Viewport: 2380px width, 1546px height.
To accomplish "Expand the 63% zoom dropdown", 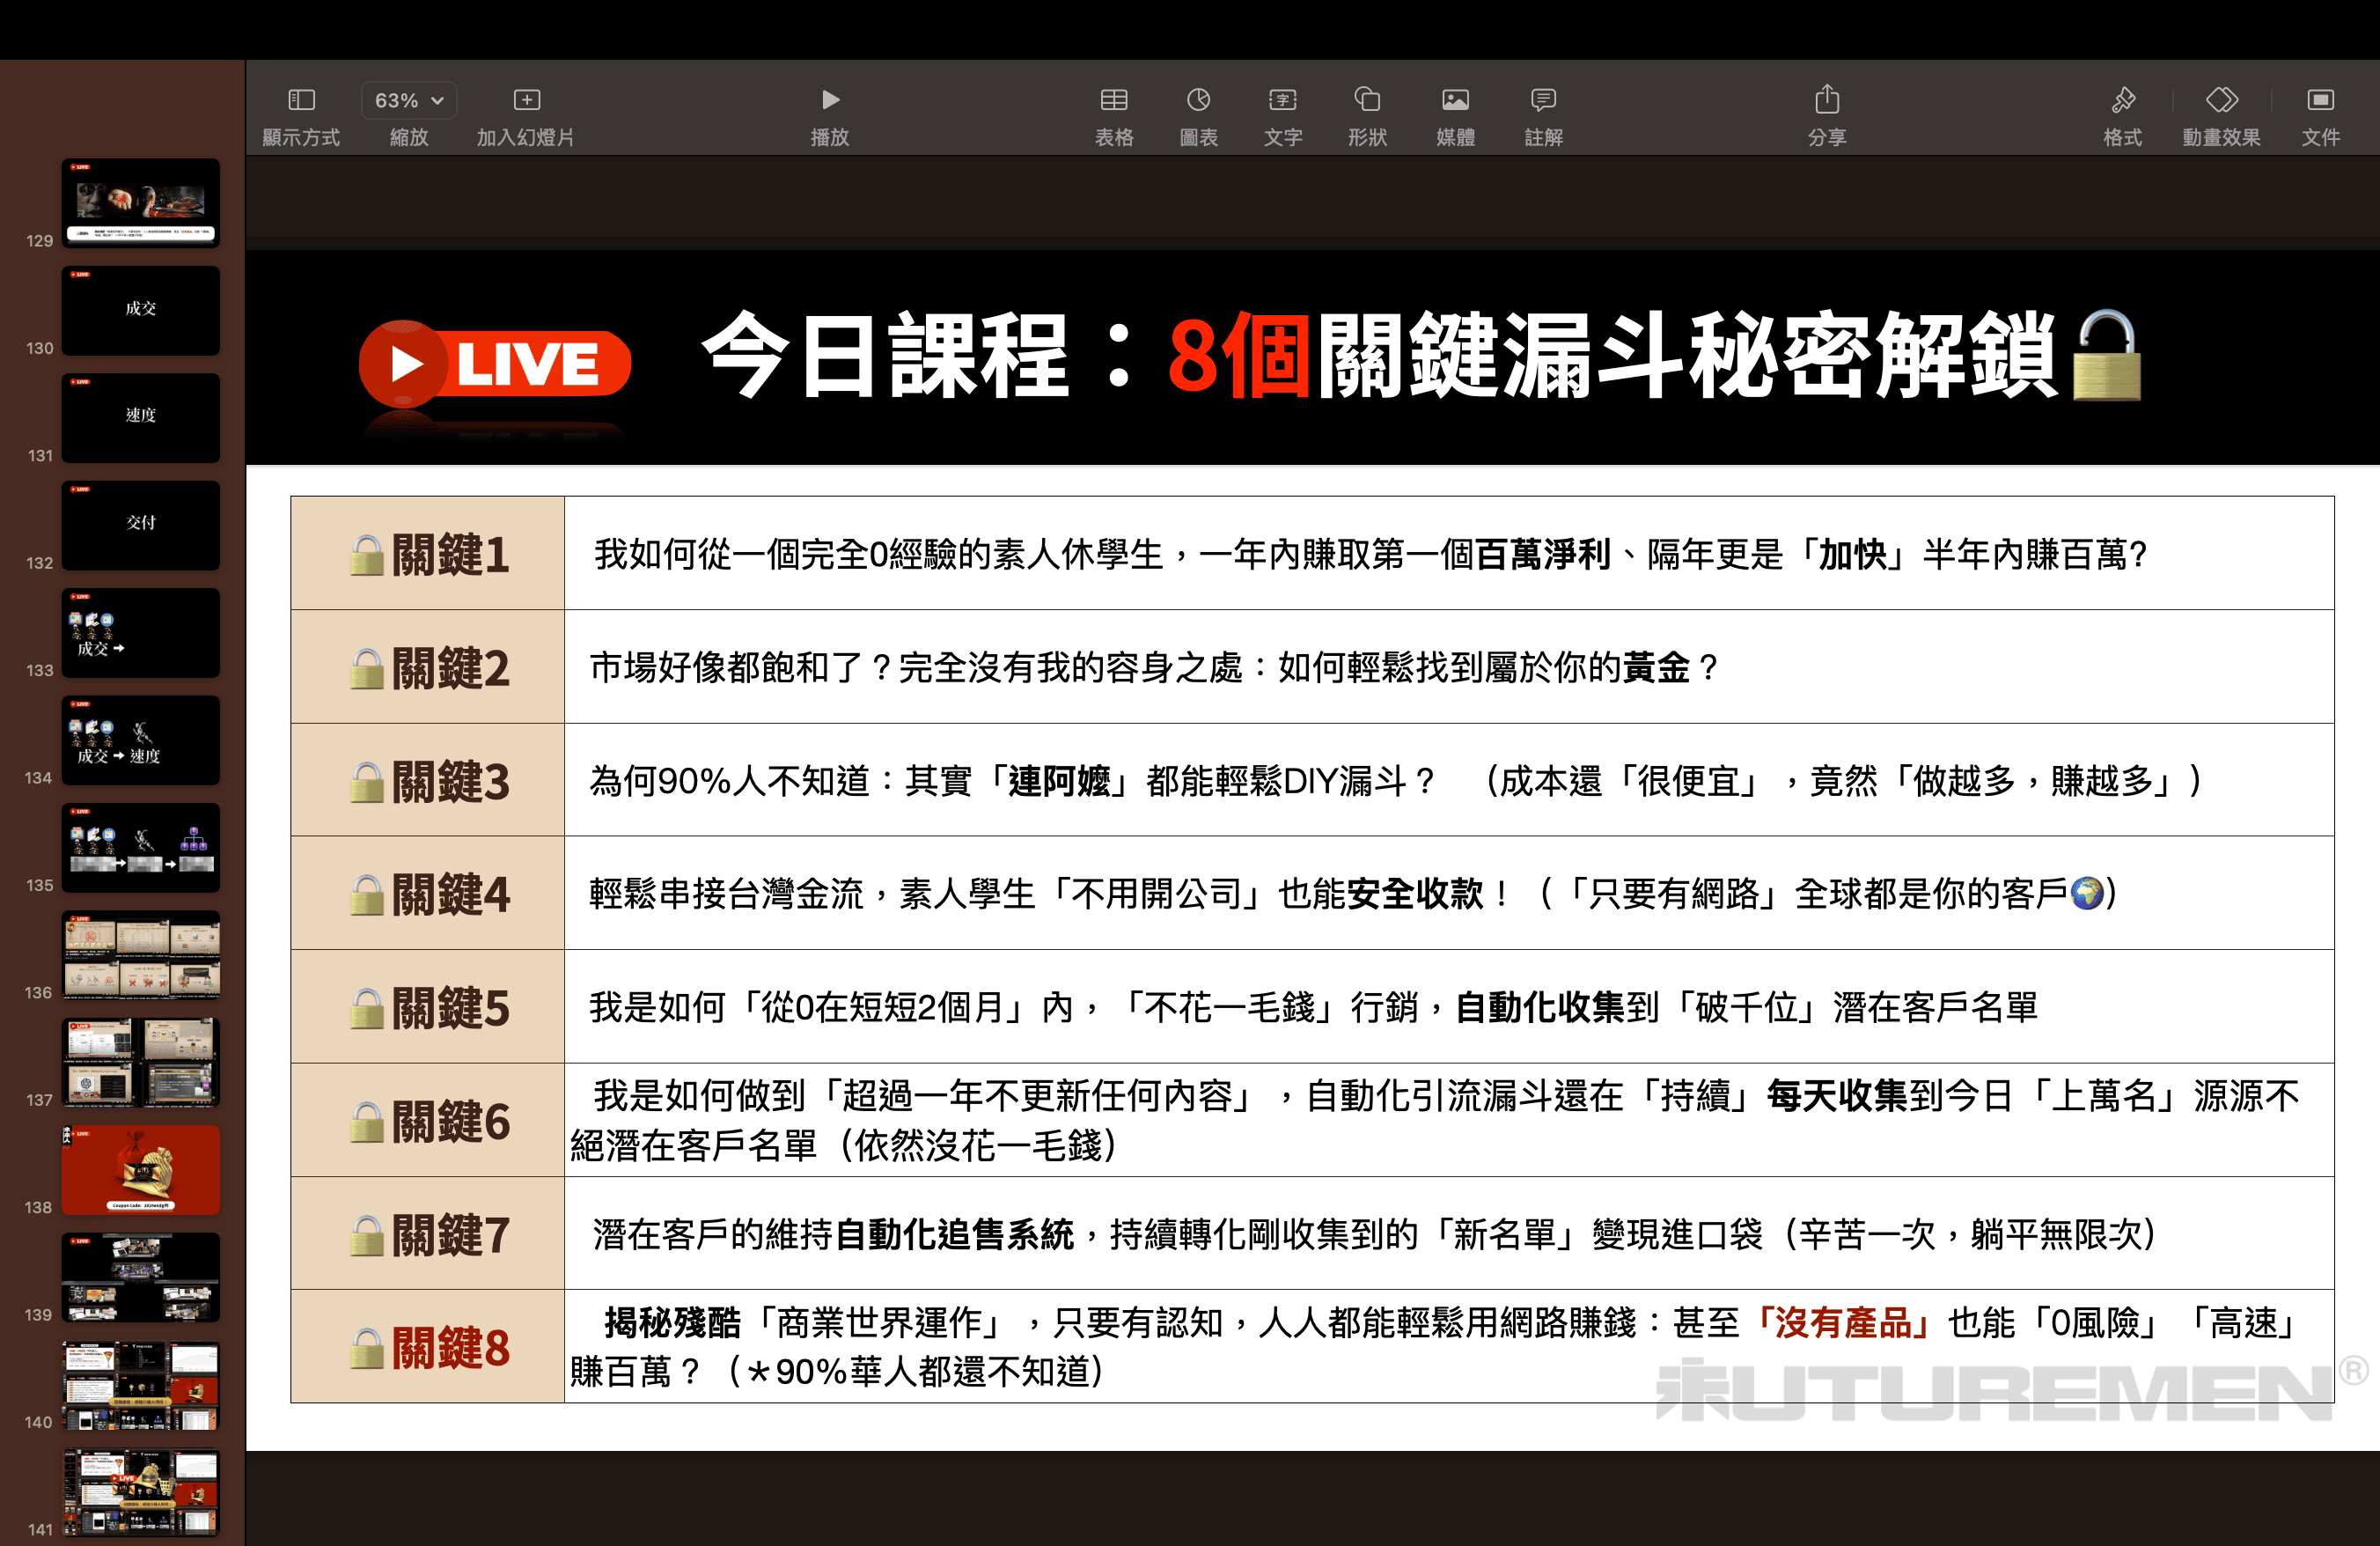I will pos(408,100).
